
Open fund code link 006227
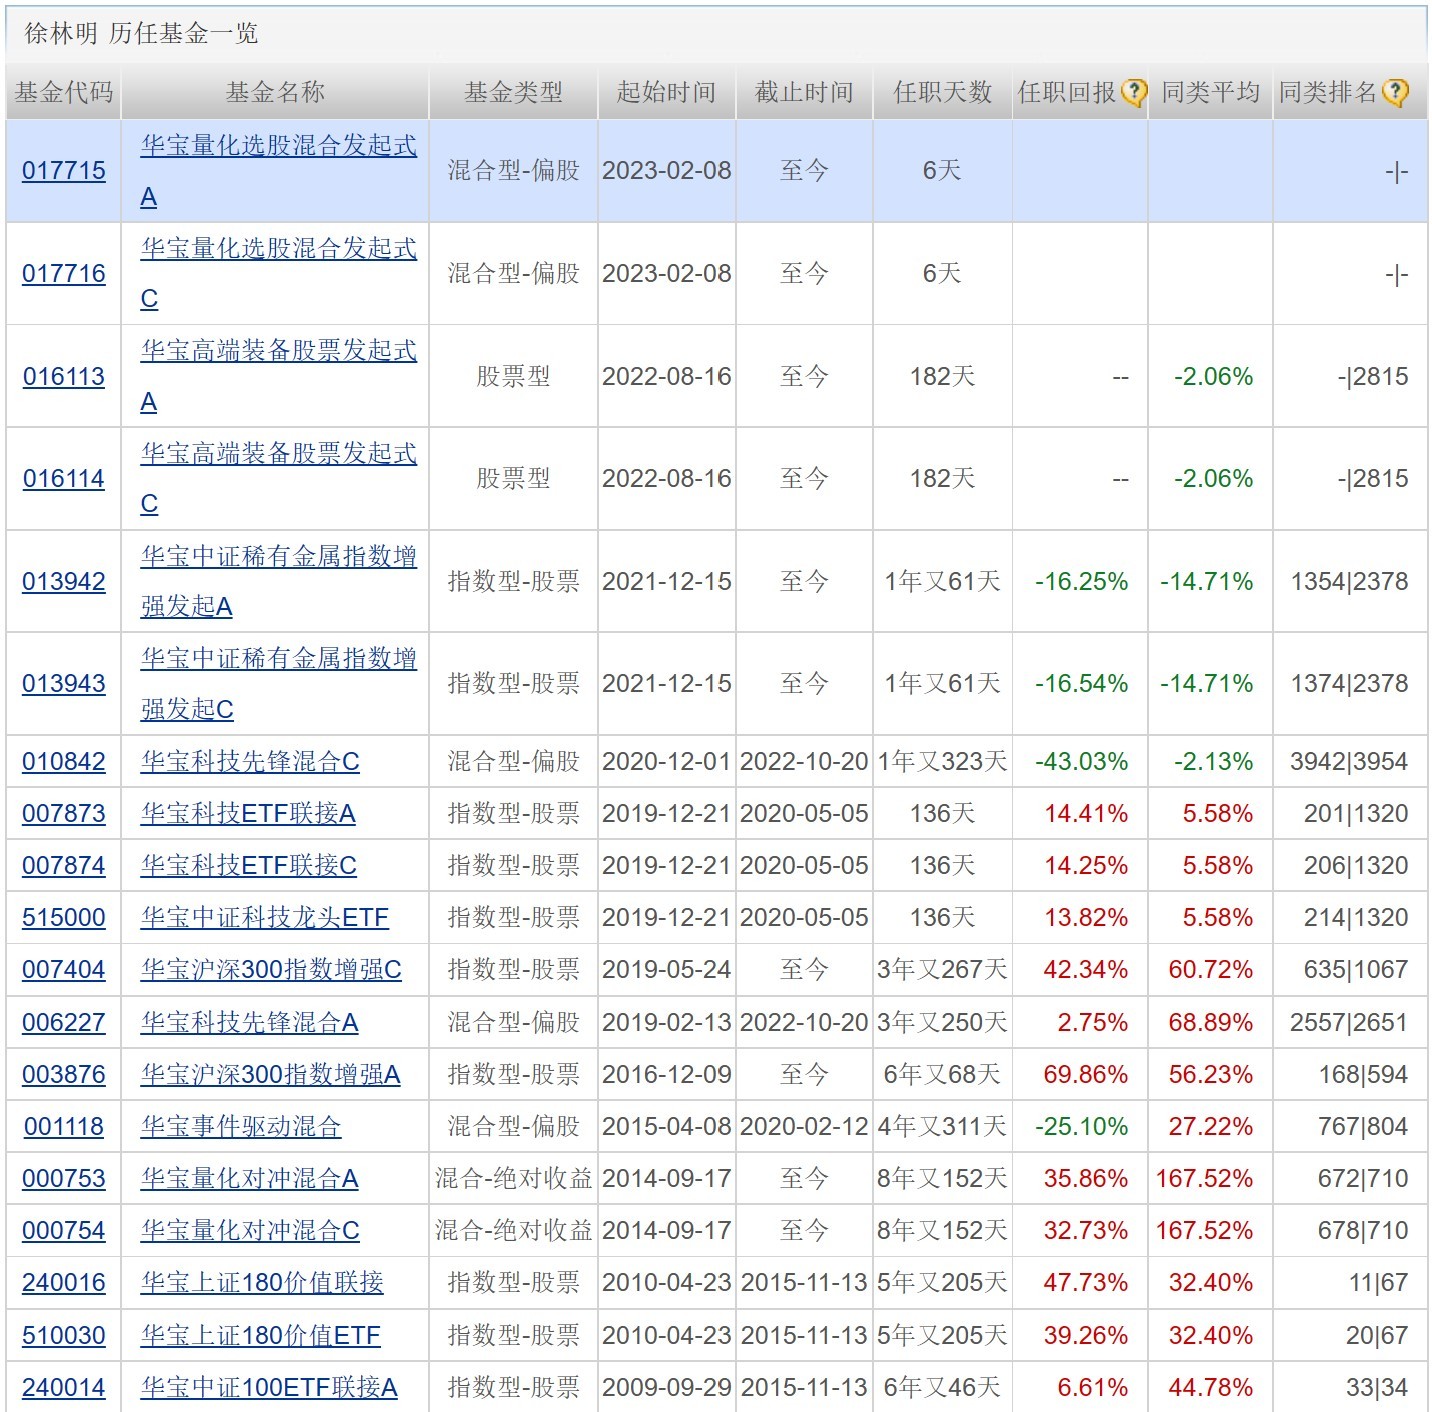(64, 1023)
